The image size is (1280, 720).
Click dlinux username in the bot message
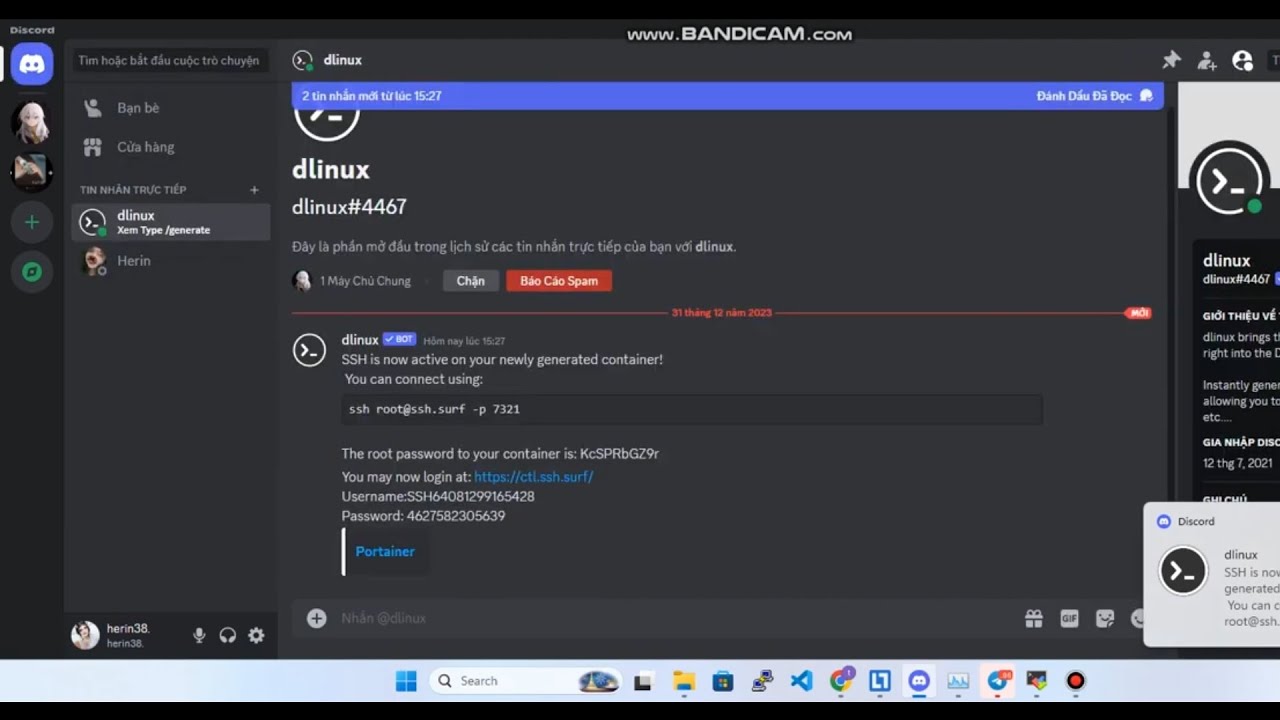[360, 340]
